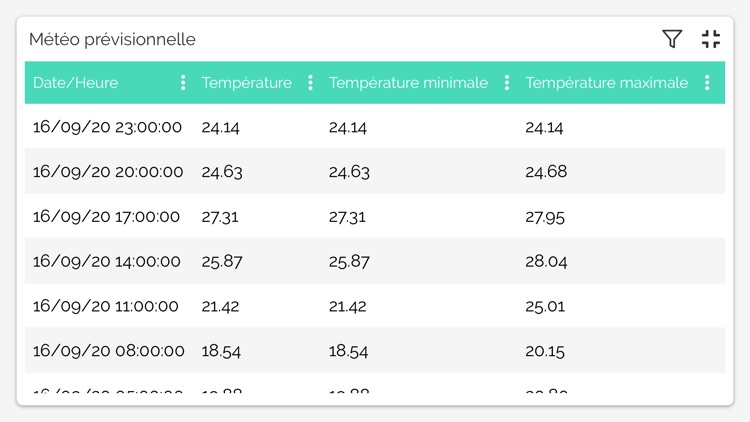The width and height of the screenshot is (750, 422).
Task: Click the 24.68 maximum temperature cell
Action: click(x=546, y=172)
